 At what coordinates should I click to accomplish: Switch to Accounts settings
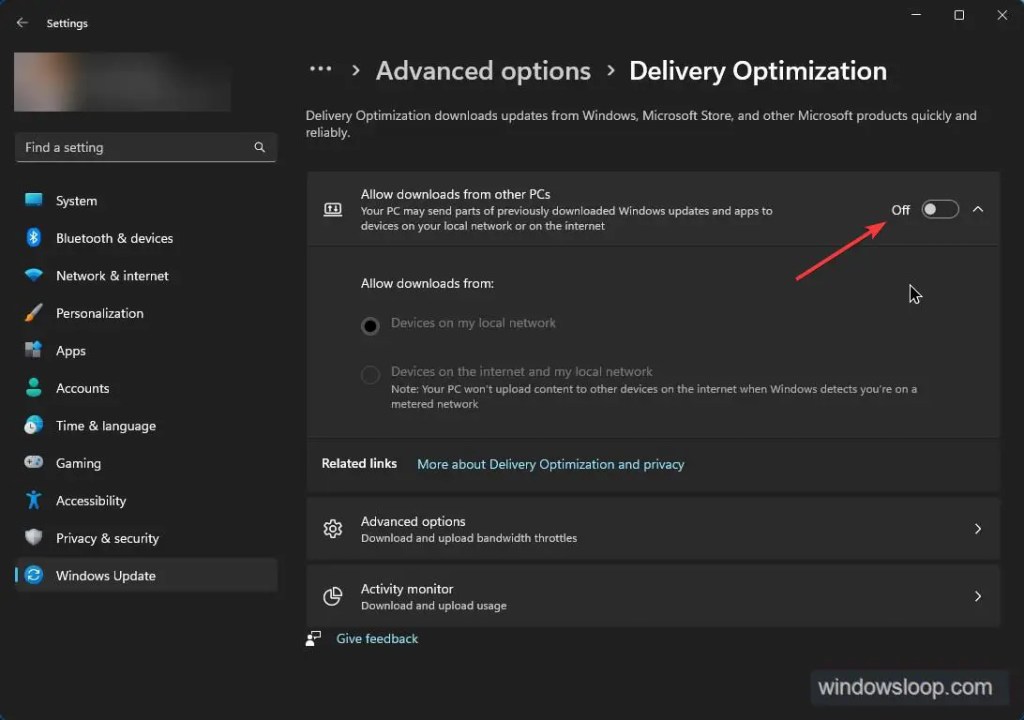(x=146, y=388)
